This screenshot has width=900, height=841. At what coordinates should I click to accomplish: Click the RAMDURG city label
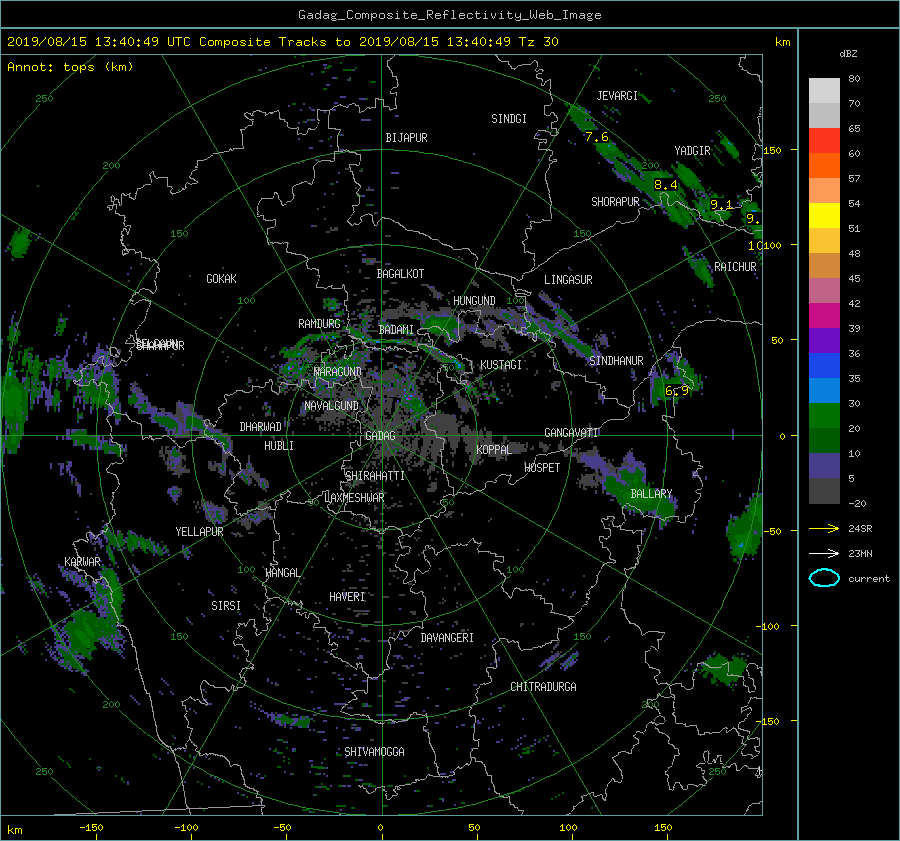point(319,324)
